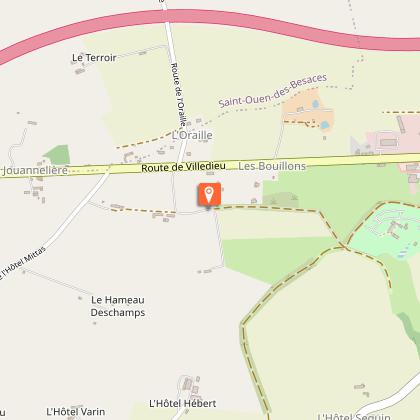Click the Route de l'Oraille street label
Image resolution: width=420 pixels, height=420 pixels.
click(178, 95)
